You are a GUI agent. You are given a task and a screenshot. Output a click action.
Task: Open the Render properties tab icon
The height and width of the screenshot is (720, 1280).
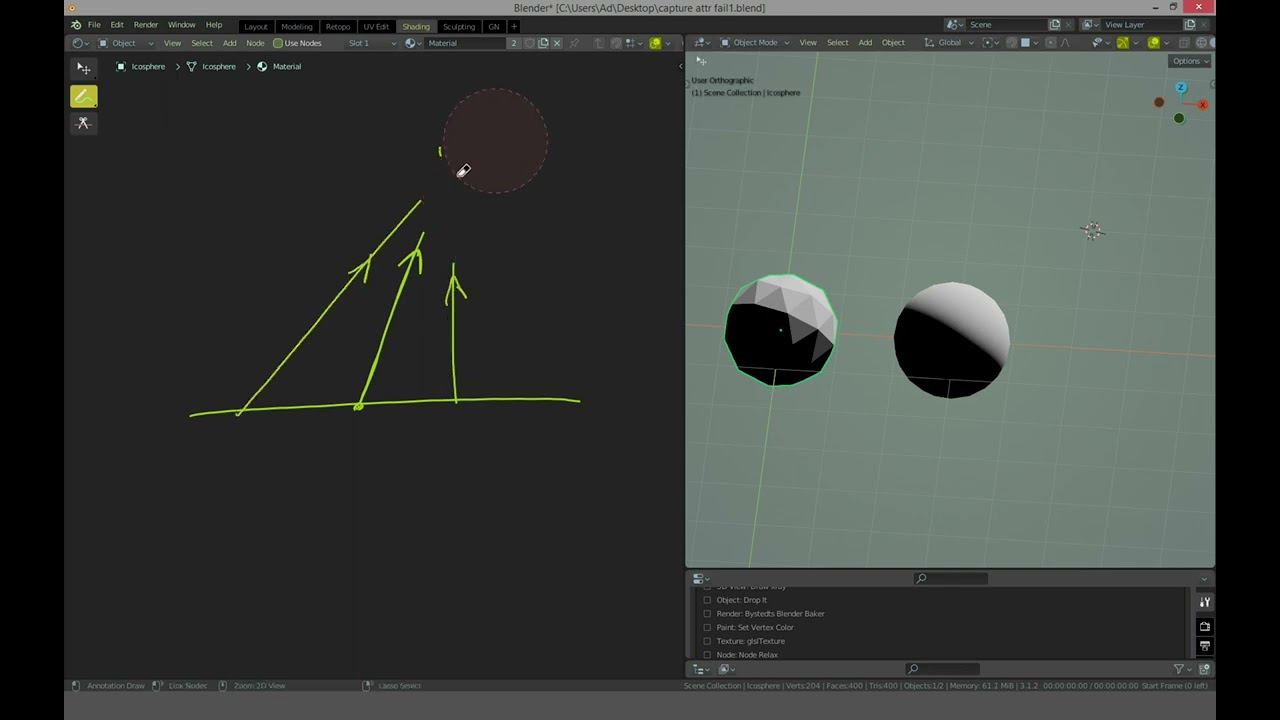click(x=1204, y=626)
